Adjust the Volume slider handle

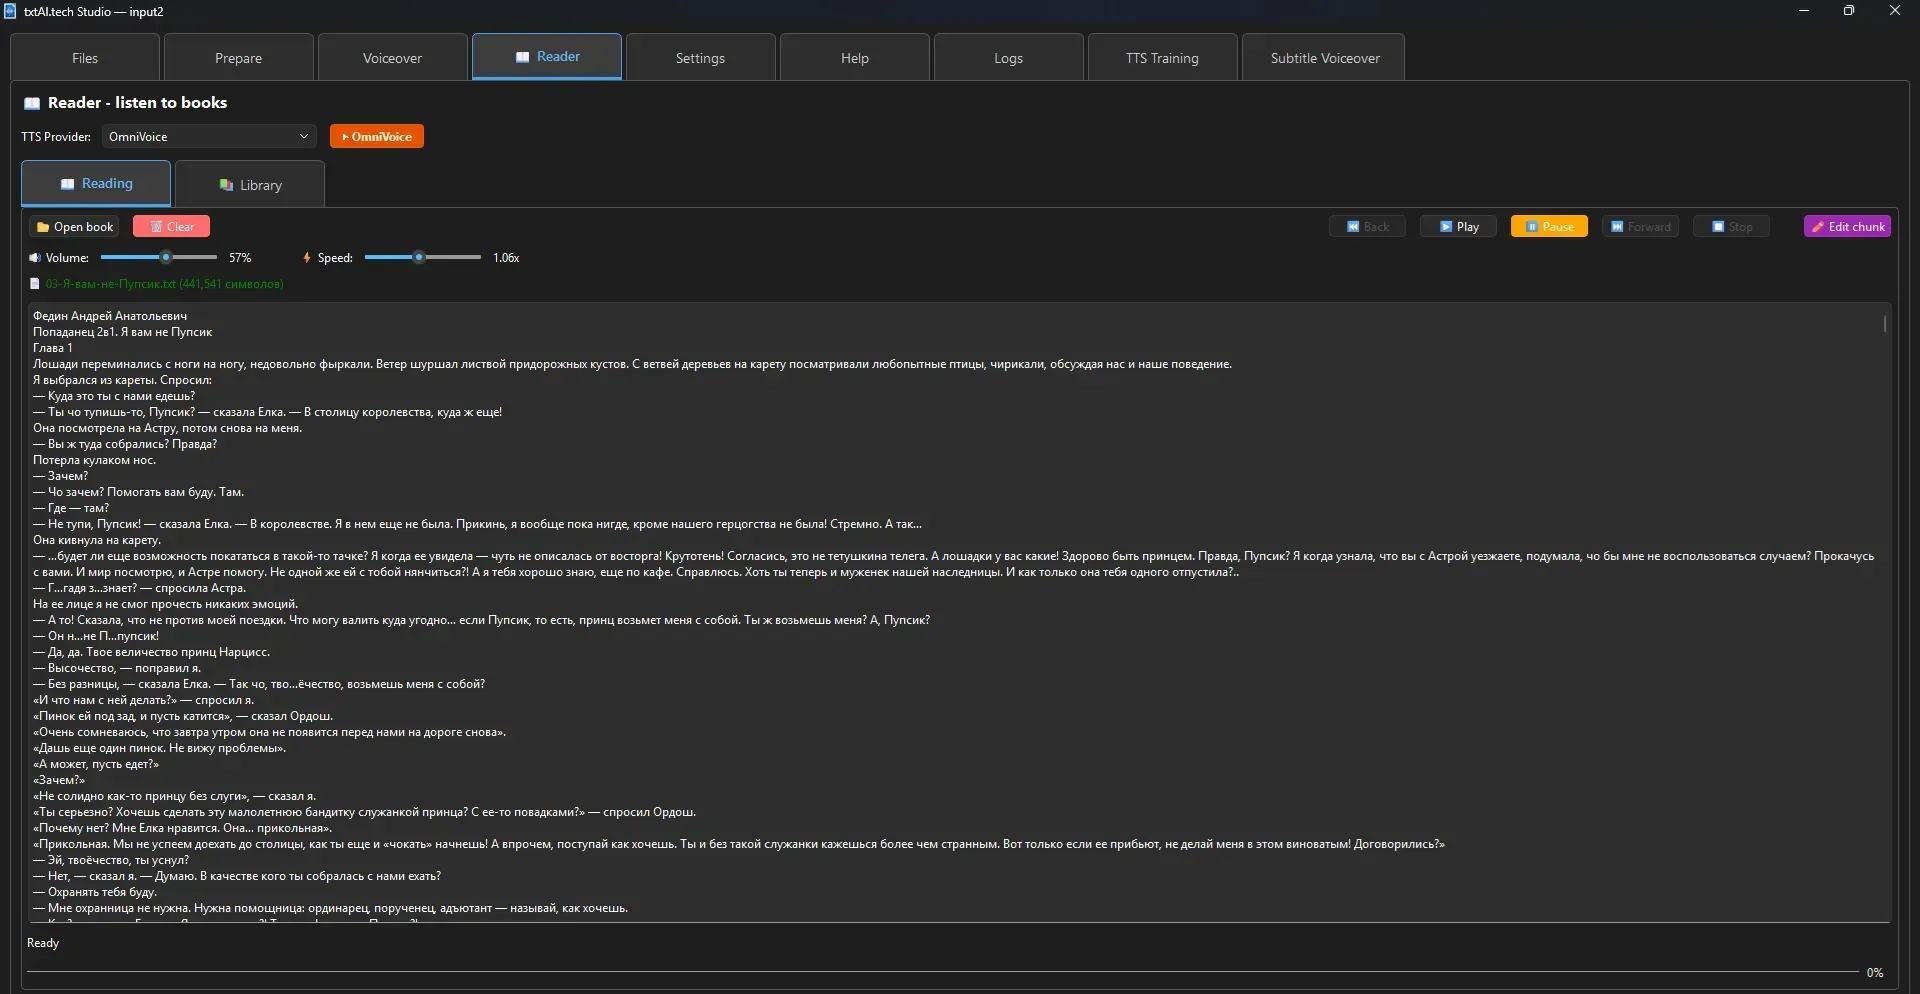pos(166,258)
